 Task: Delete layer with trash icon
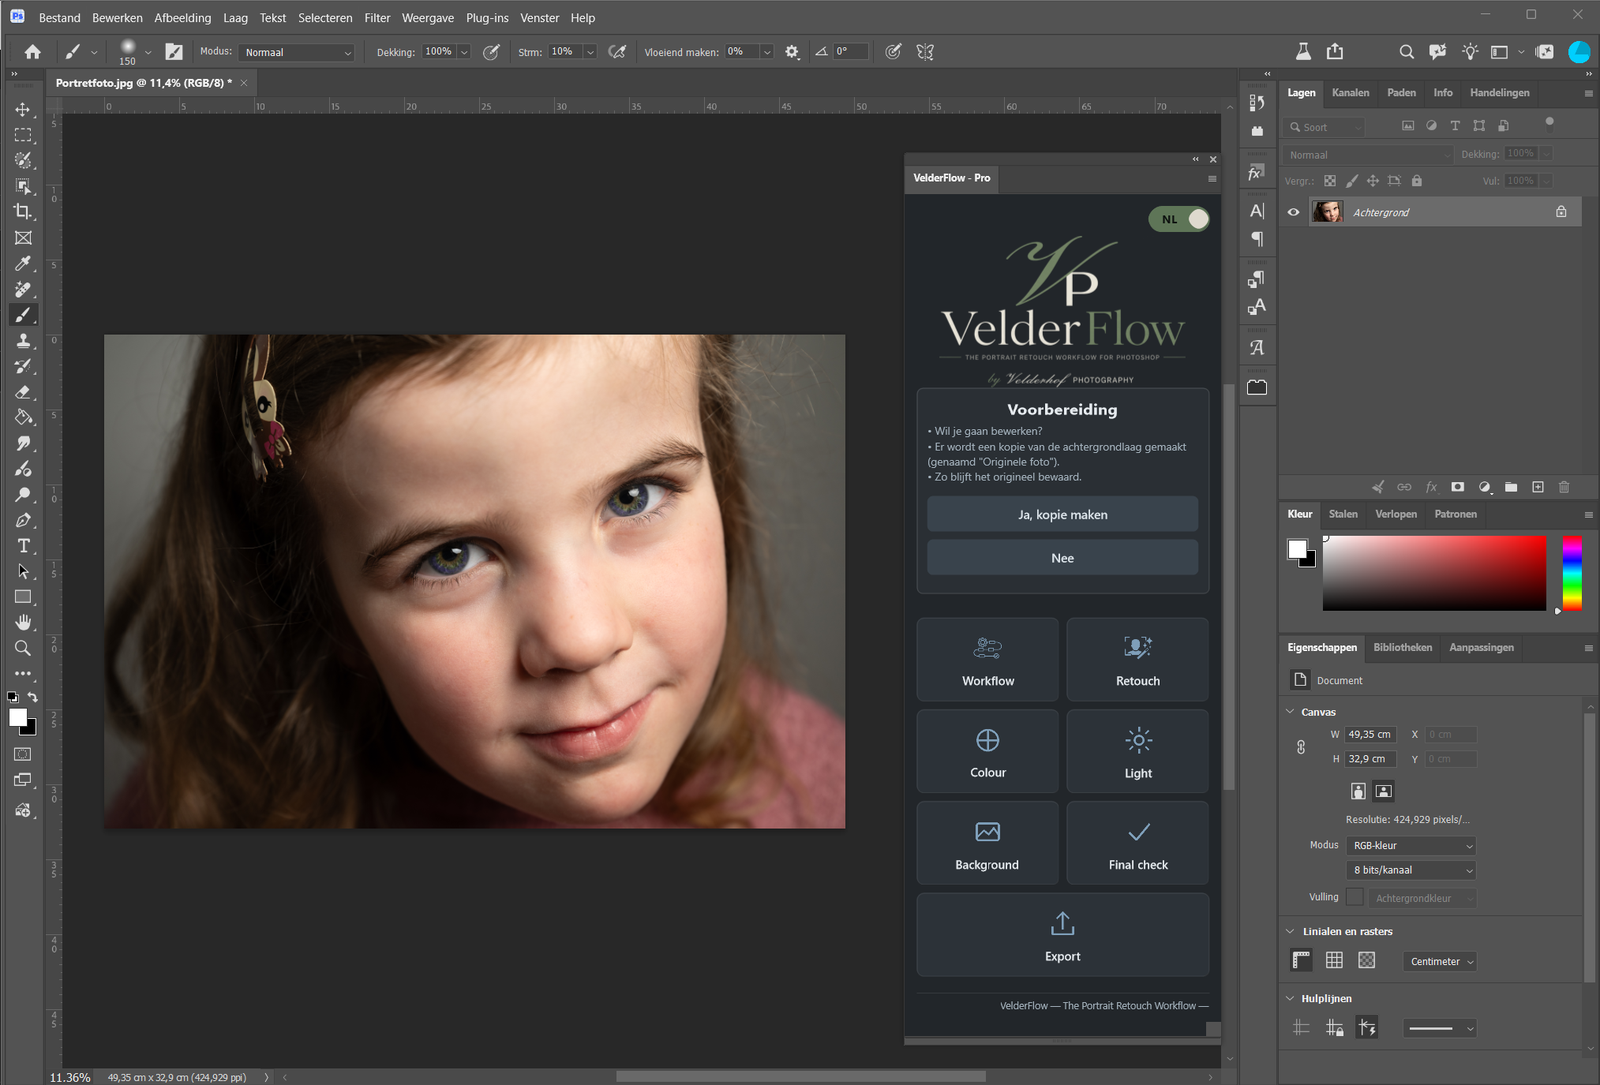(1564, 487)
